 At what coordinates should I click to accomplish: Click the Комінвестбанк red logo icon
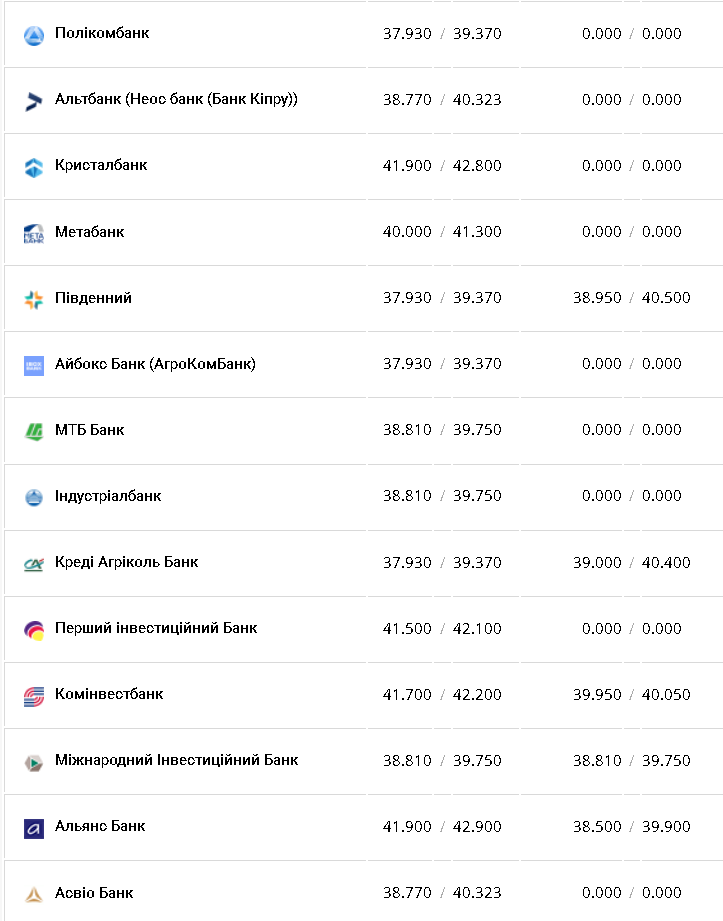(x=34, y=696)
